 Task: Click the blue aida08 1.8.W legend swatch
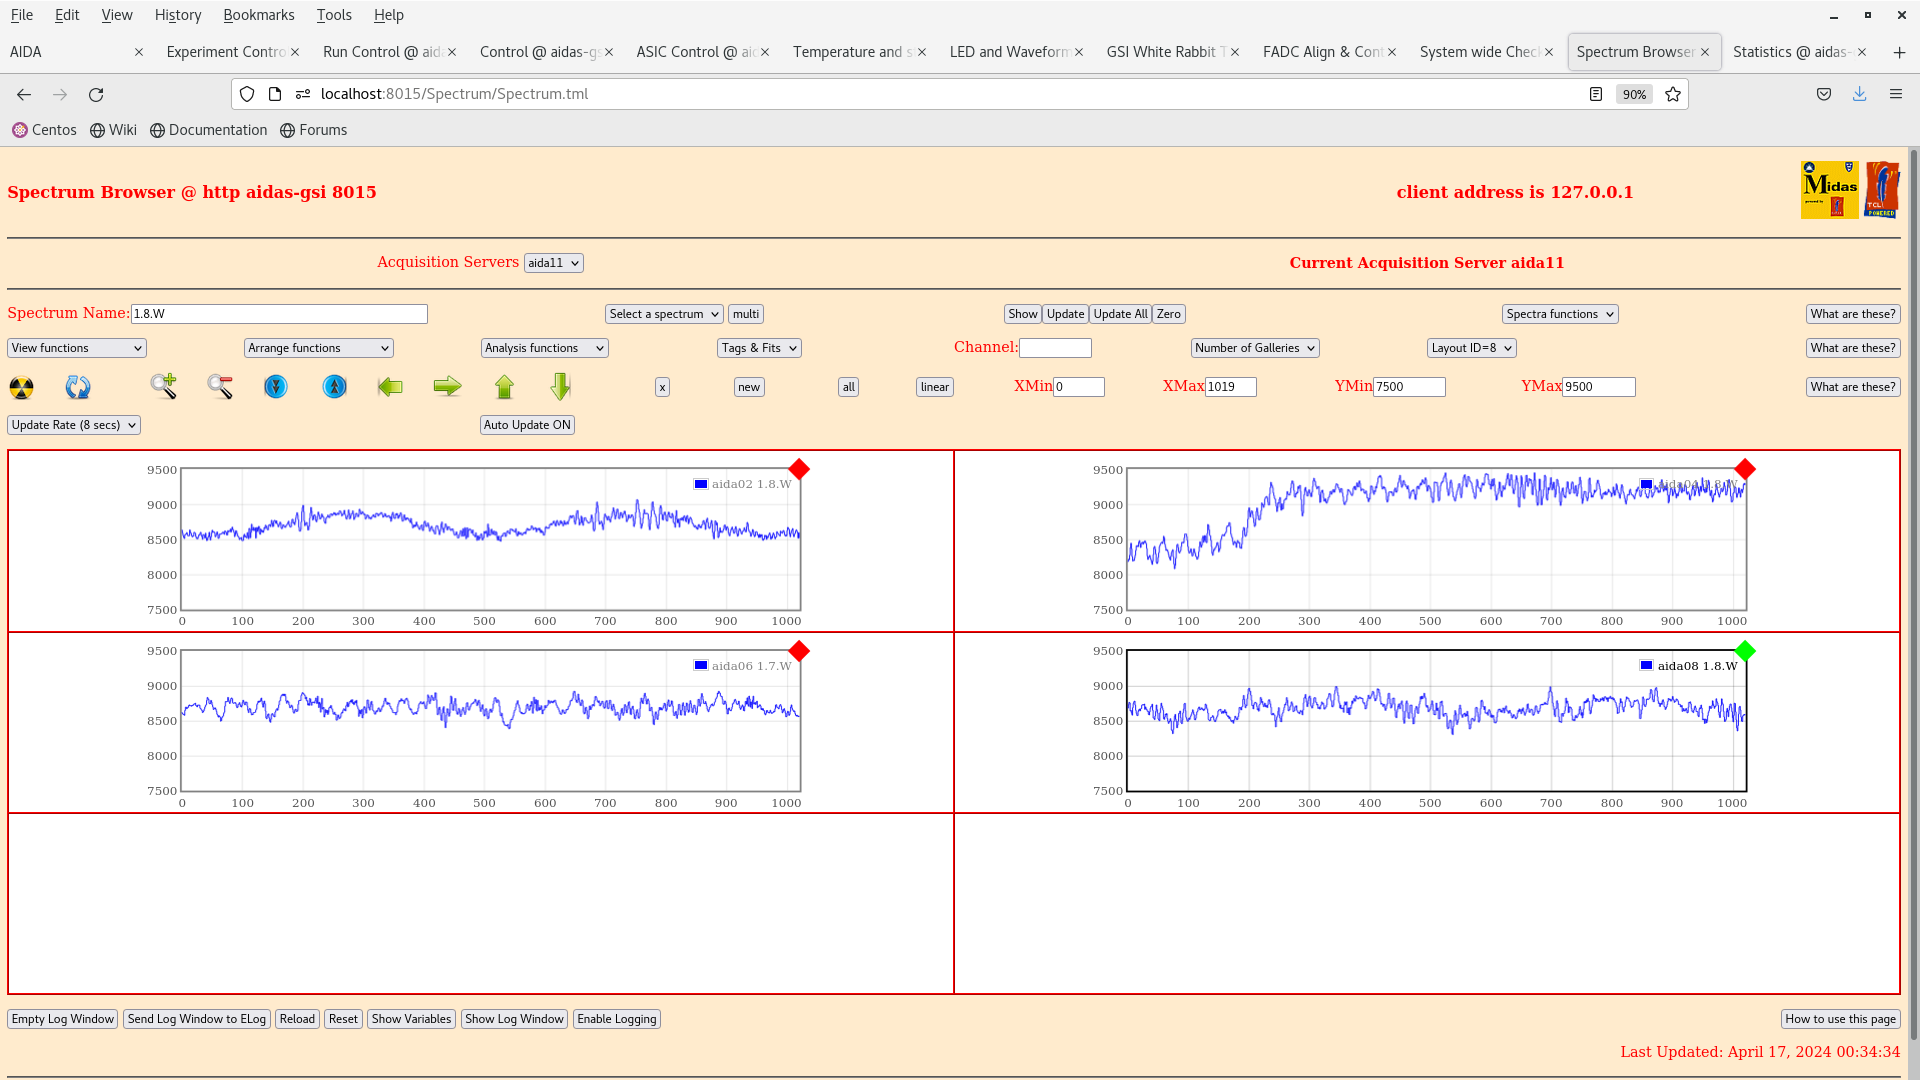[1646, 665]
